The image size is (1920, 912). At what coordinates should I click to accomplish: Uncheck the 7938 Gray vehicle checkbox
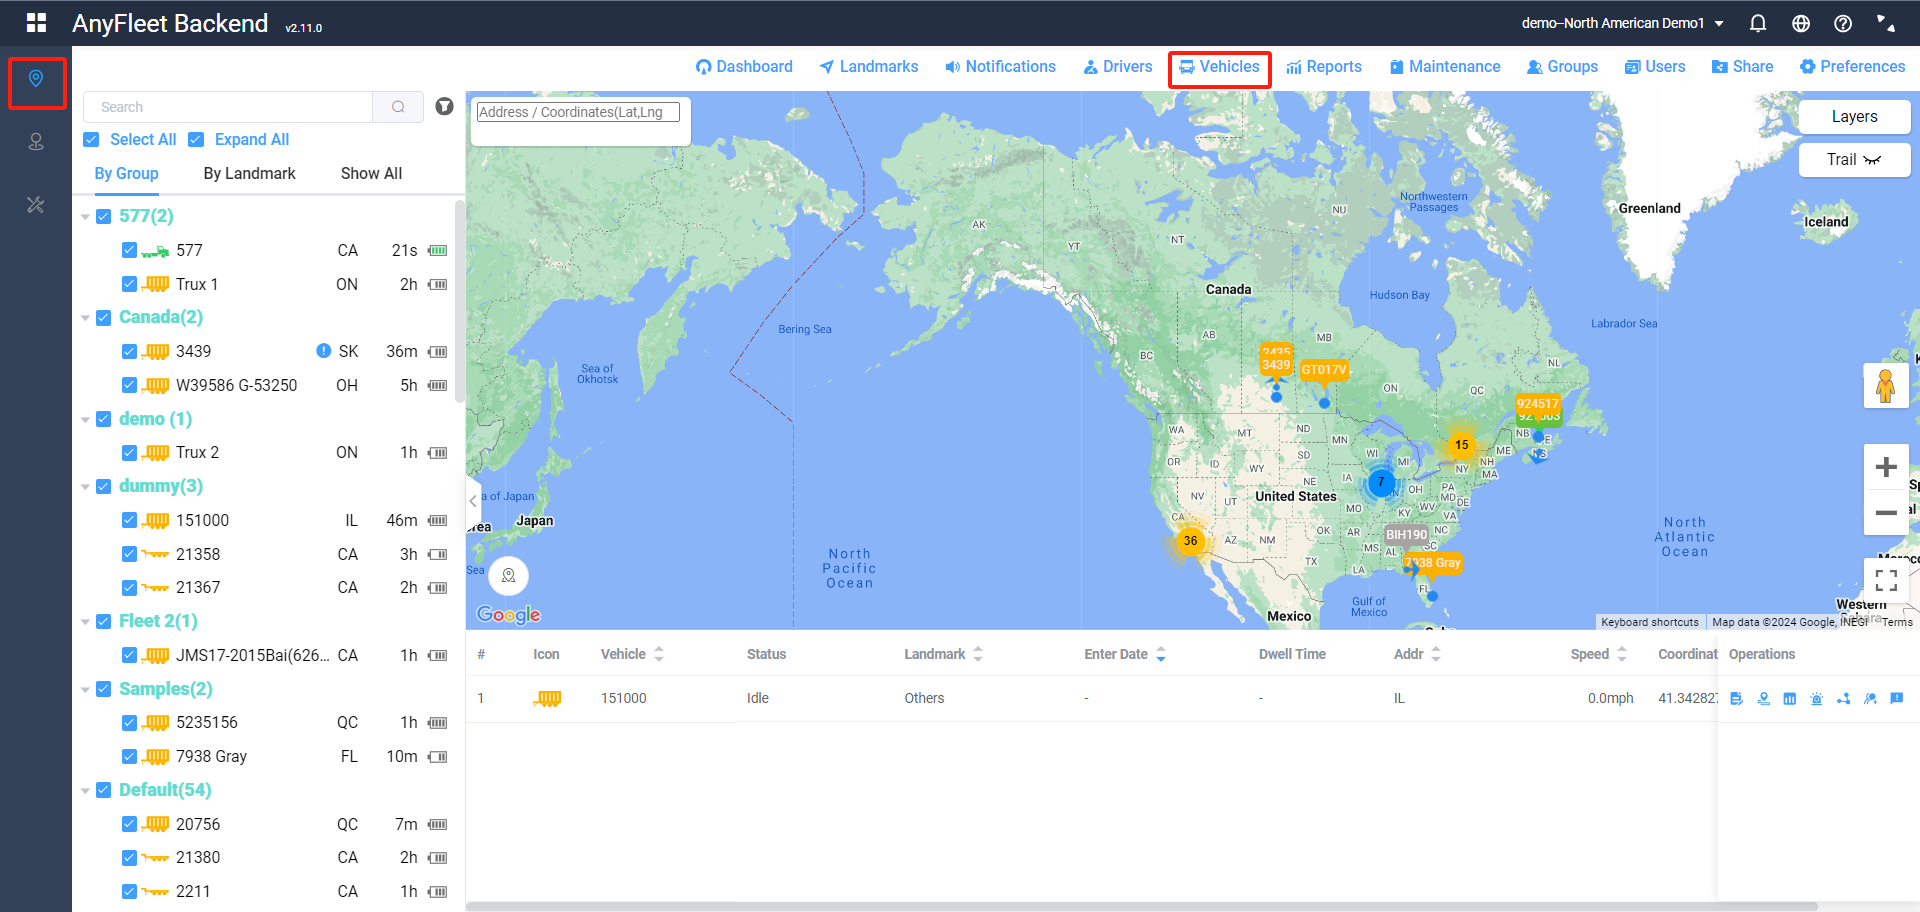coord(129,756)
